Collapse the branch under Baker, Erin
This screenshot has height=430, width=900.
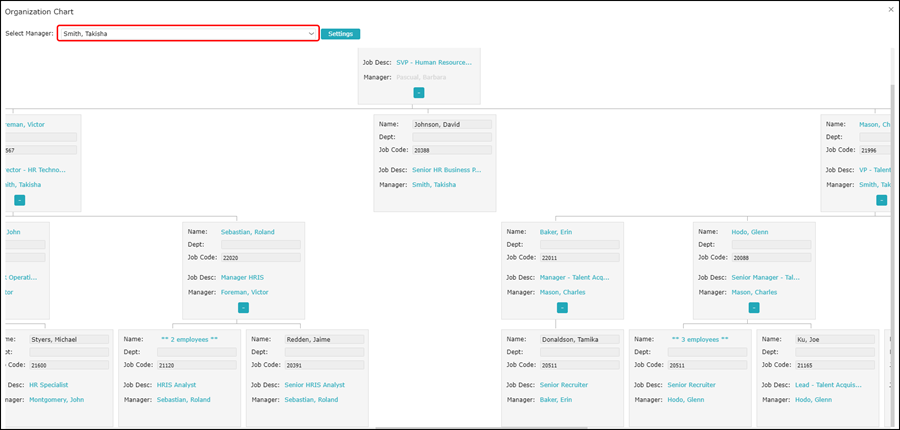[562, 308]
